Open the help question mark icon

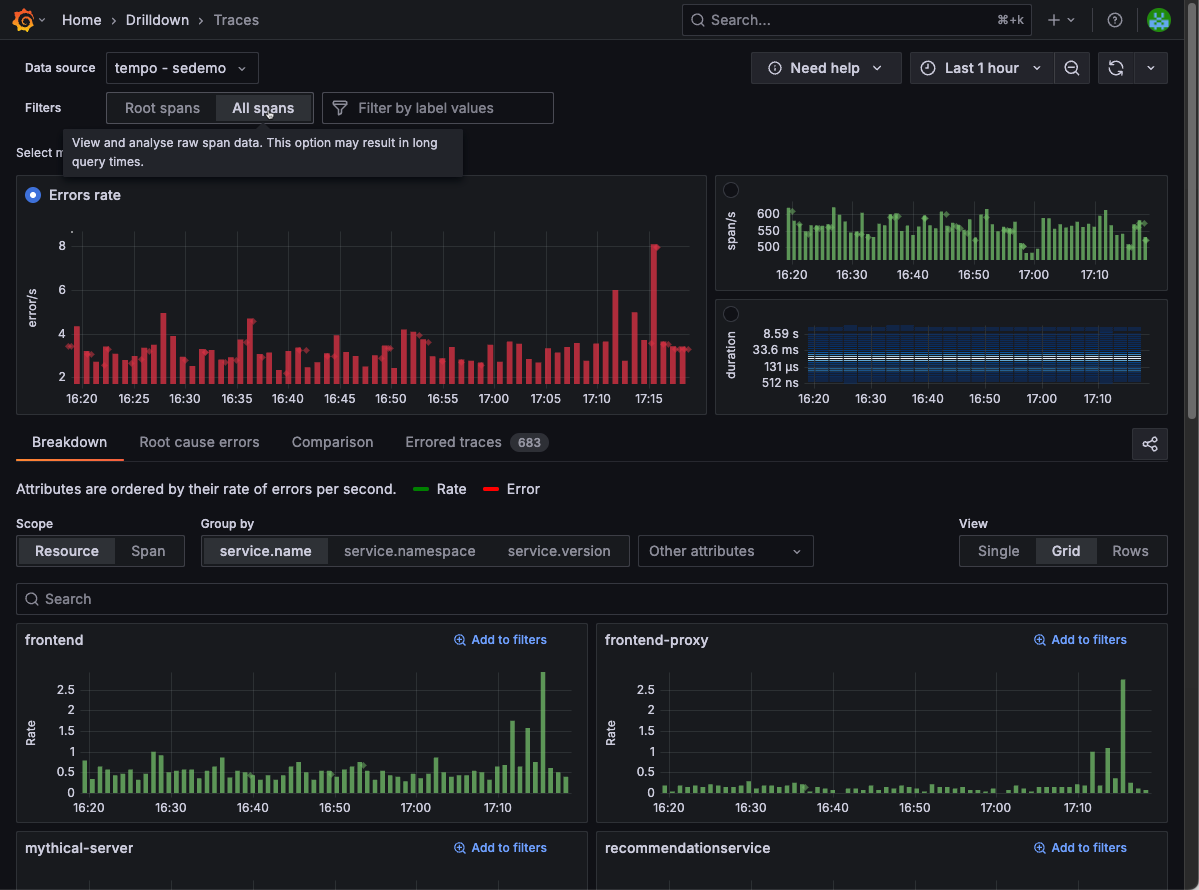[x=1115, y=20]
